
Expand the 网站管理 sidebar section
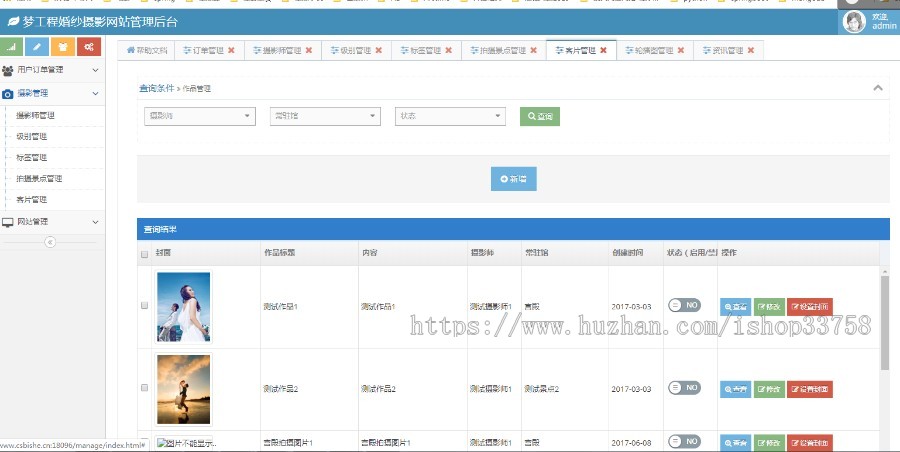pyautogui.click(x=52, y=222)
